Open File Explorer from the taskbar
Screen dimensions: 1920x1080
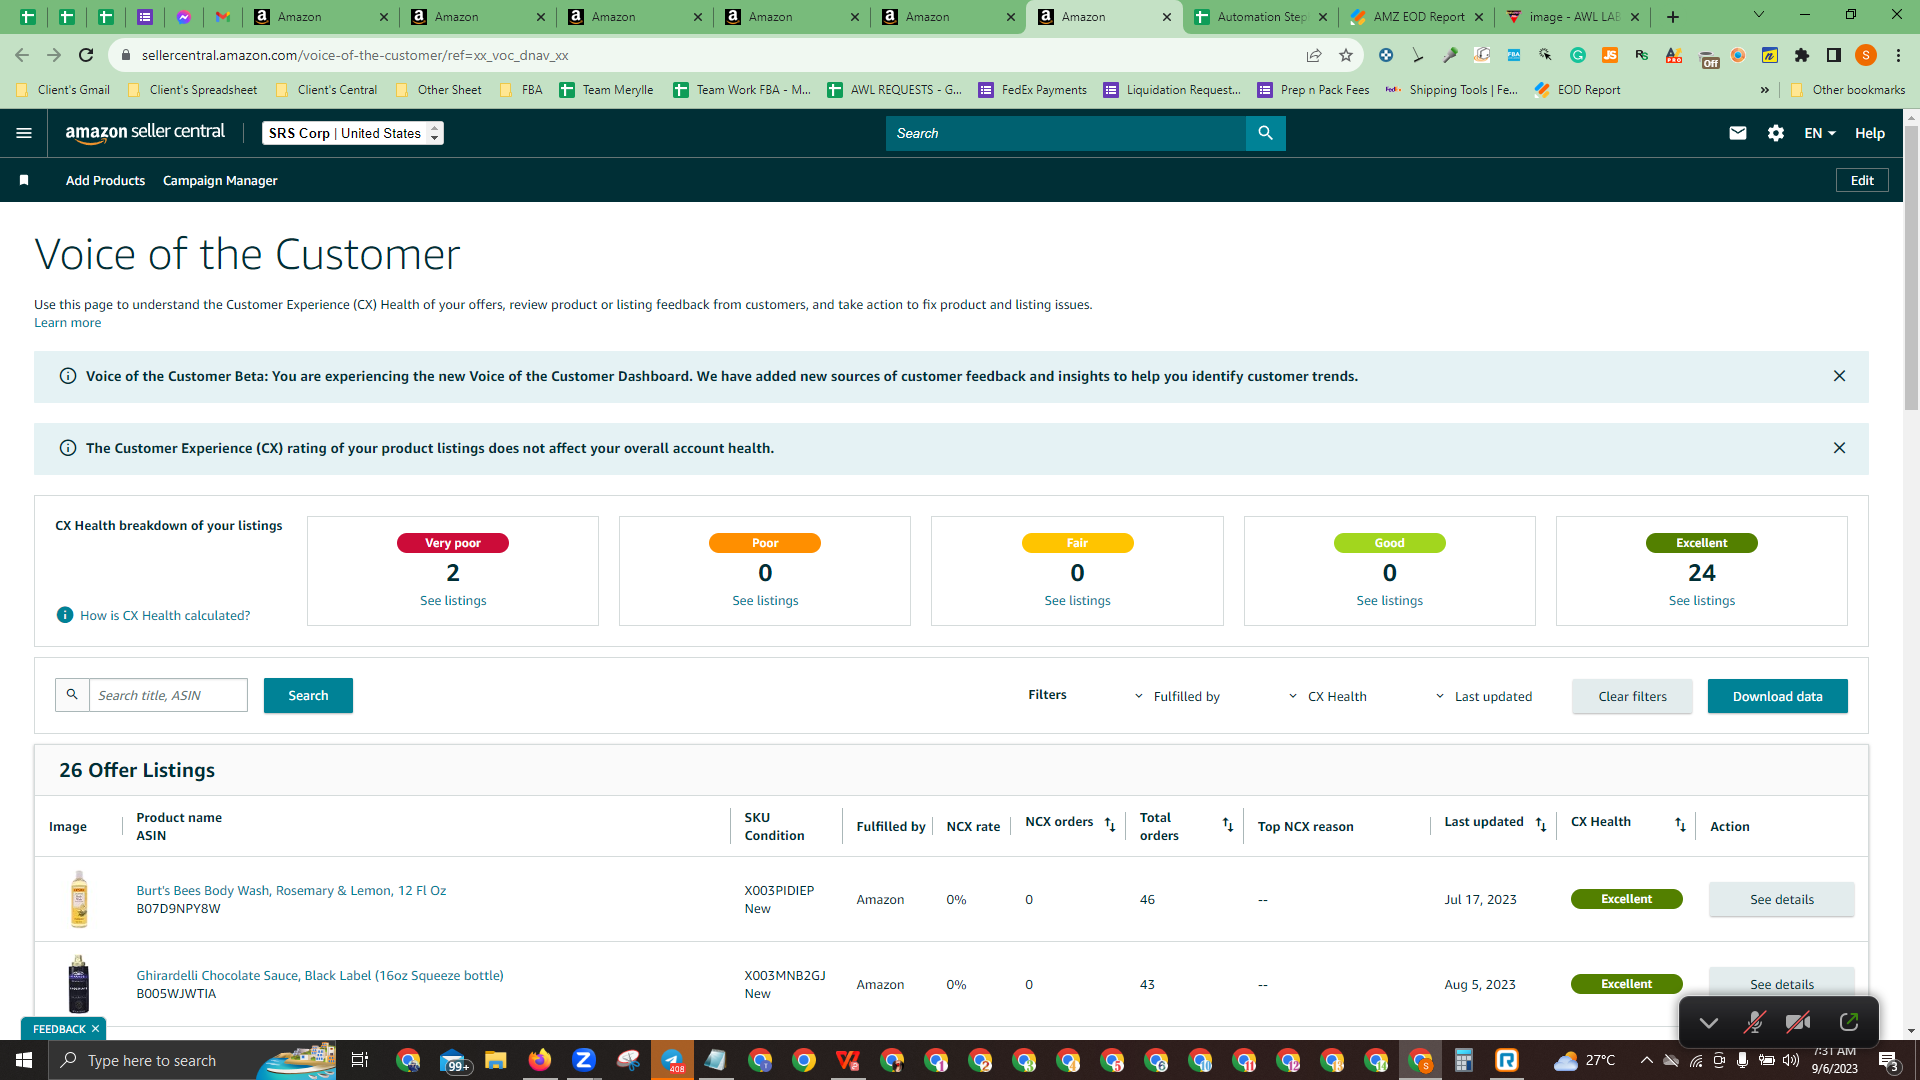point(496,1060)
